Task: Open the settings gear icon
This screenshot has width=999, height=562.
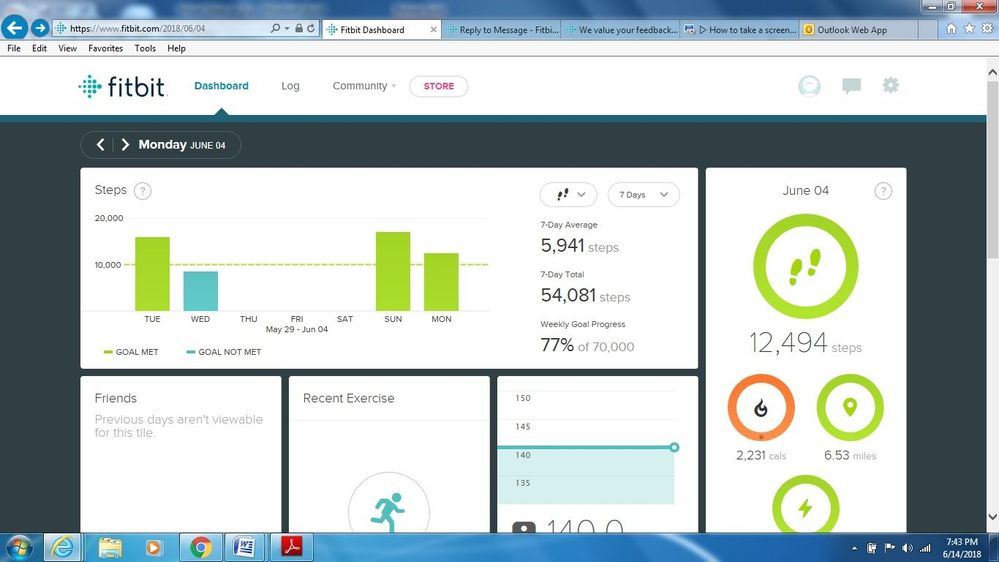Action: click(890, 86)
